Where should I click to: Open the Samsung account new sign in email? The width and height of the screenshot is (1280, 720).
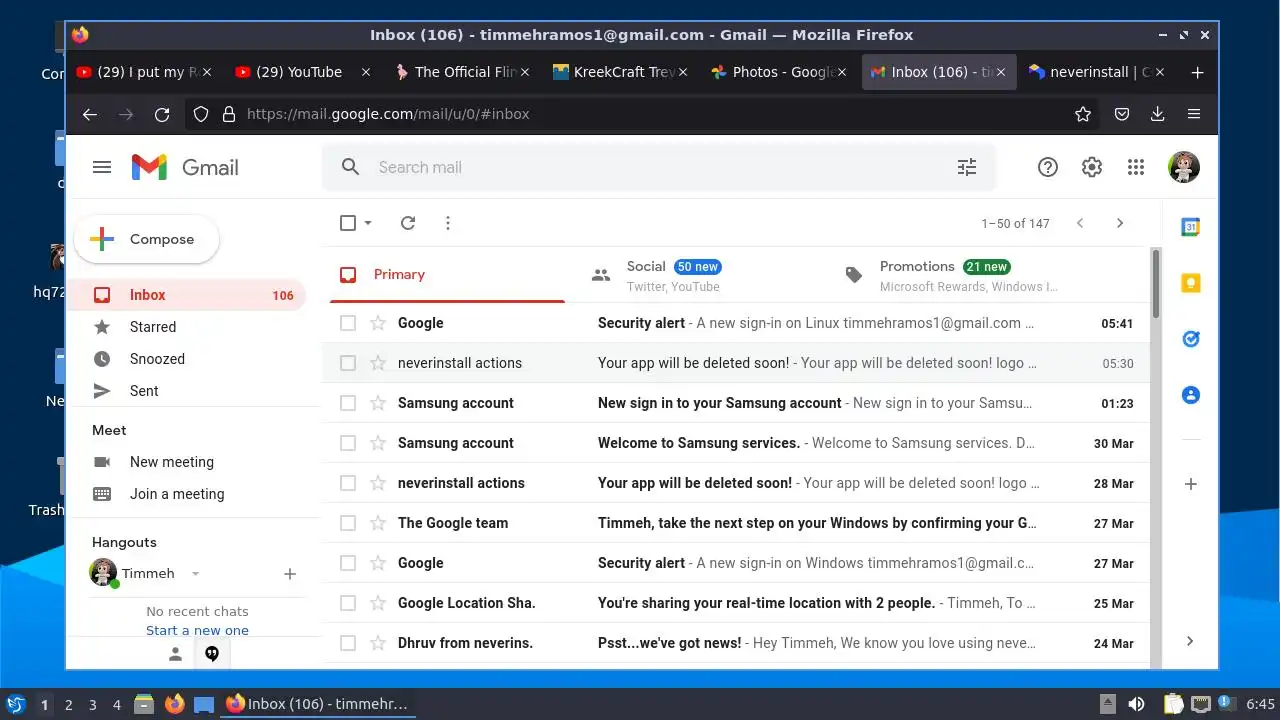(x=735, y=403)
